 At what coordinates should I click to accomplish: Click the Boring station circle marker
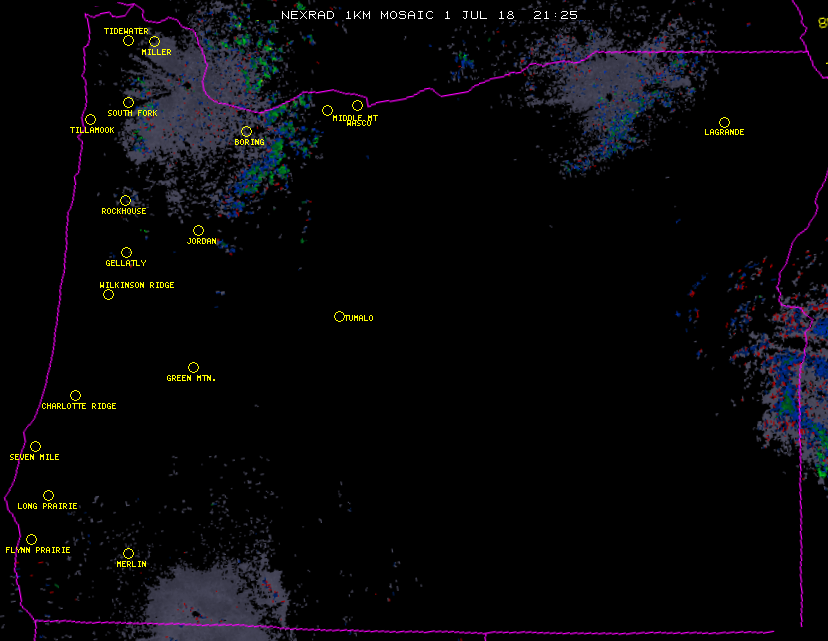(x=246, y=131)
